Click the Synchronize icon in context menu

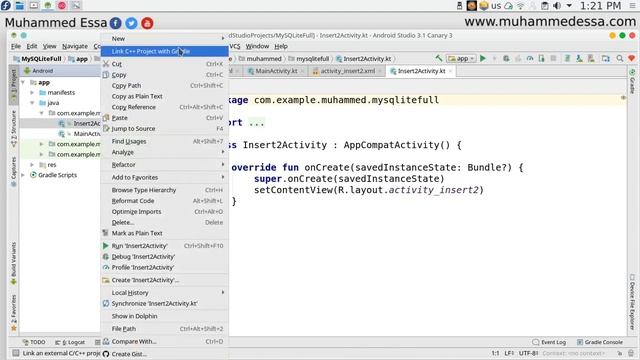pos(106,303)
